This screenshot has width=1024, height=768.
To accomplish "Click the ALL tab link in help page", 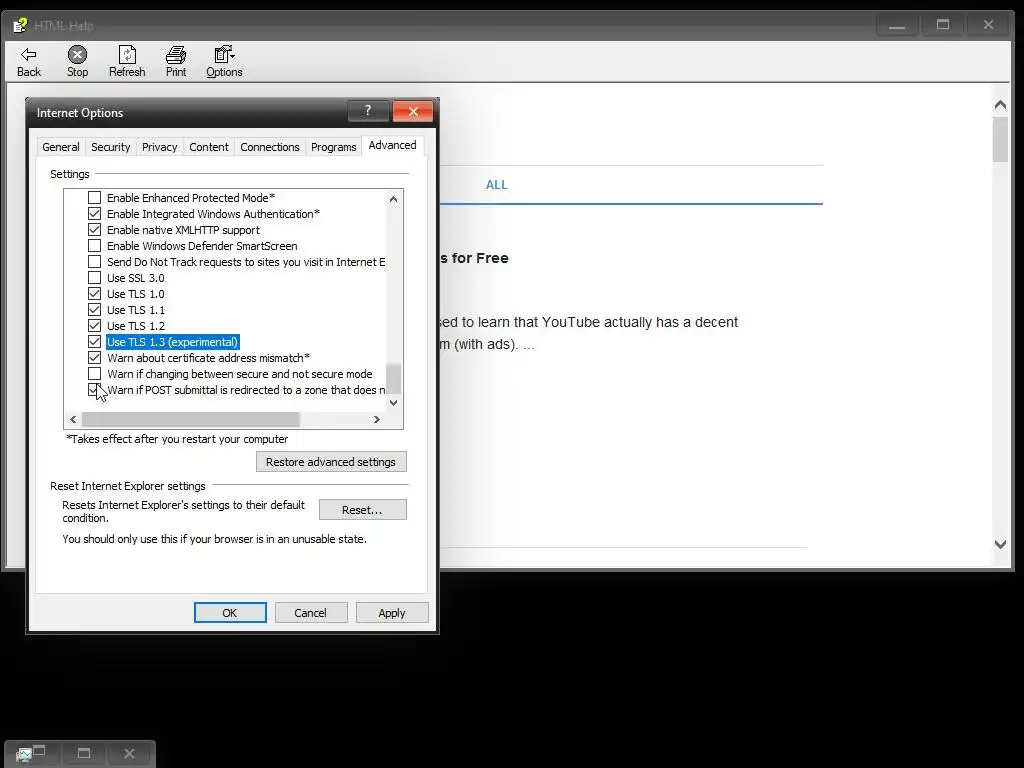I will pos(496,185).
